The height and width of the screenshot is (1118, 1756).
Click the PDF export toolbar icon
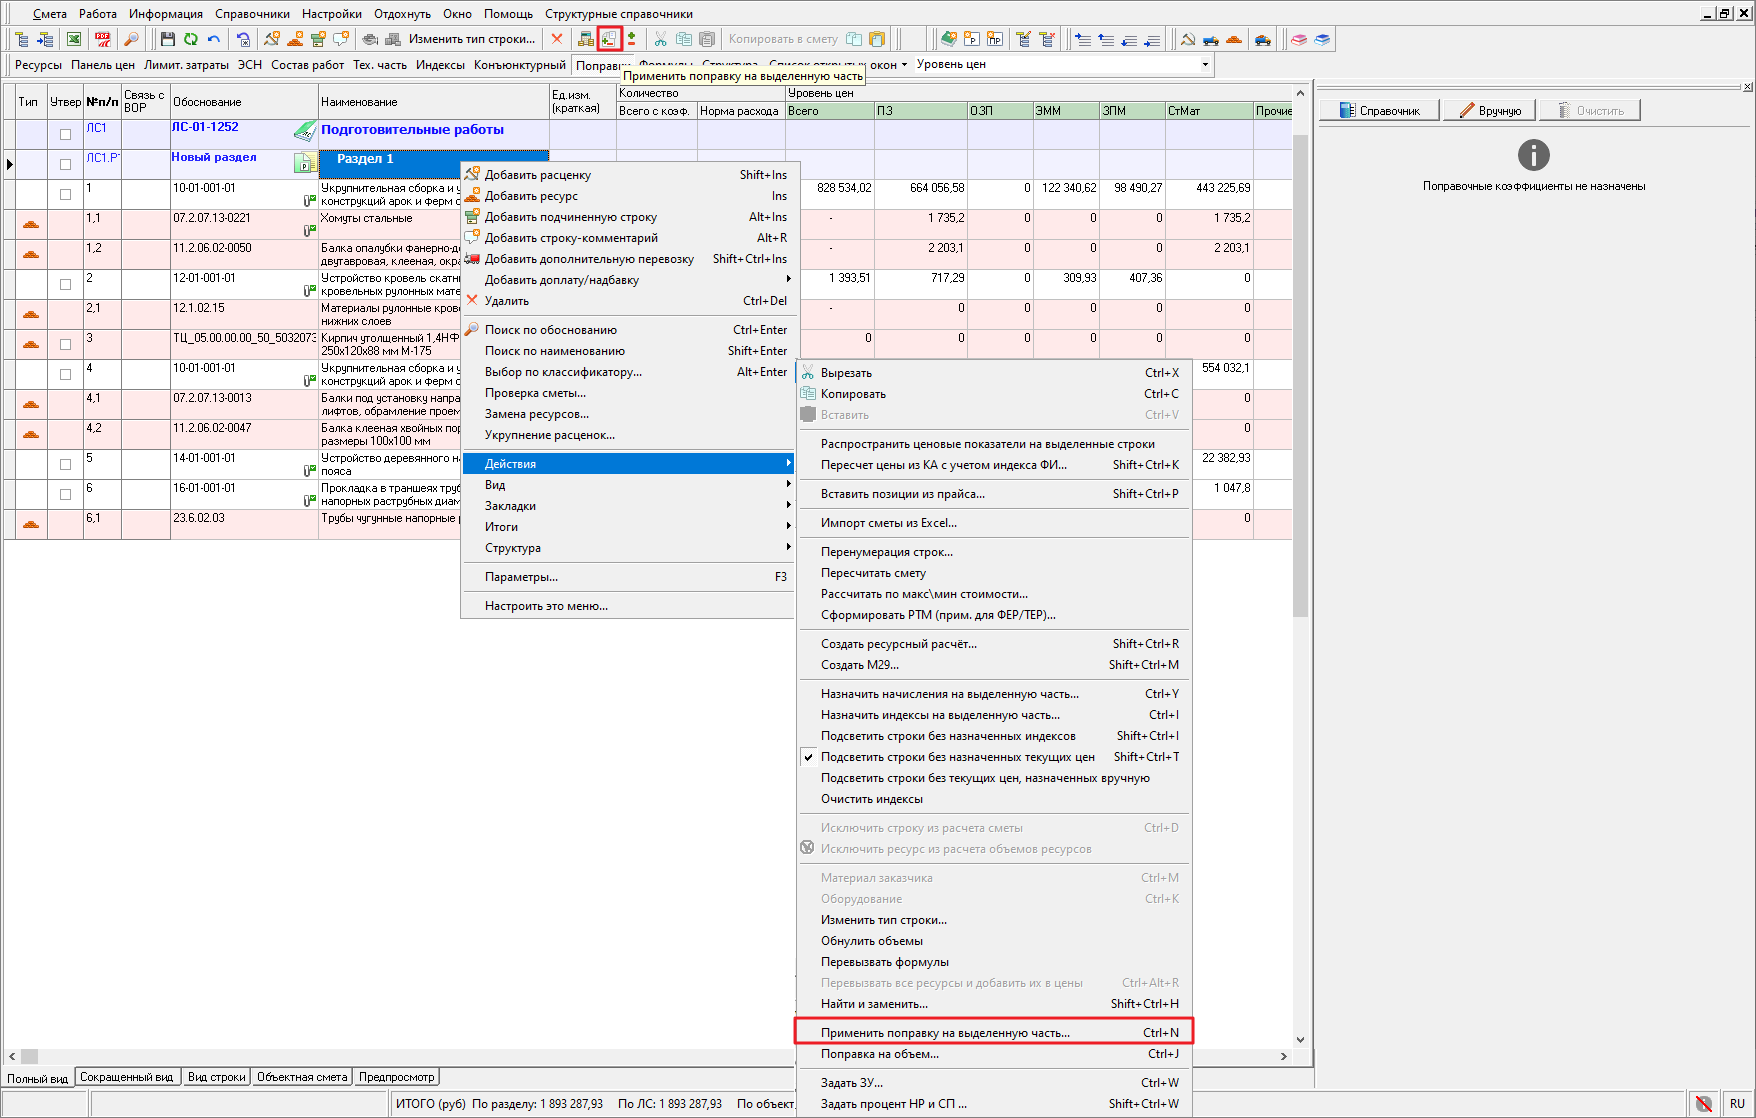click(x=102, y=39)
